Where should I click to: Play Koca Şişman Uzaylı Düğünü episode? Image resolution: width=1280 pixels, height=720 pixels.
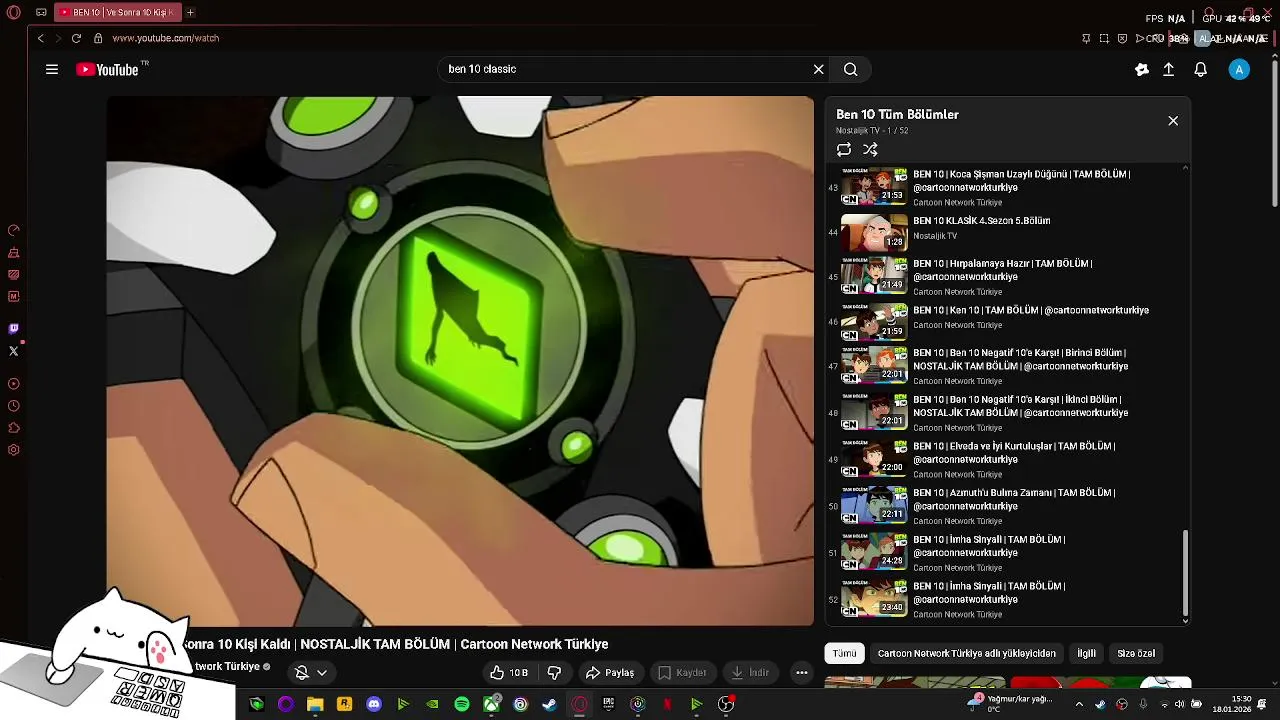coord(1005,187)
